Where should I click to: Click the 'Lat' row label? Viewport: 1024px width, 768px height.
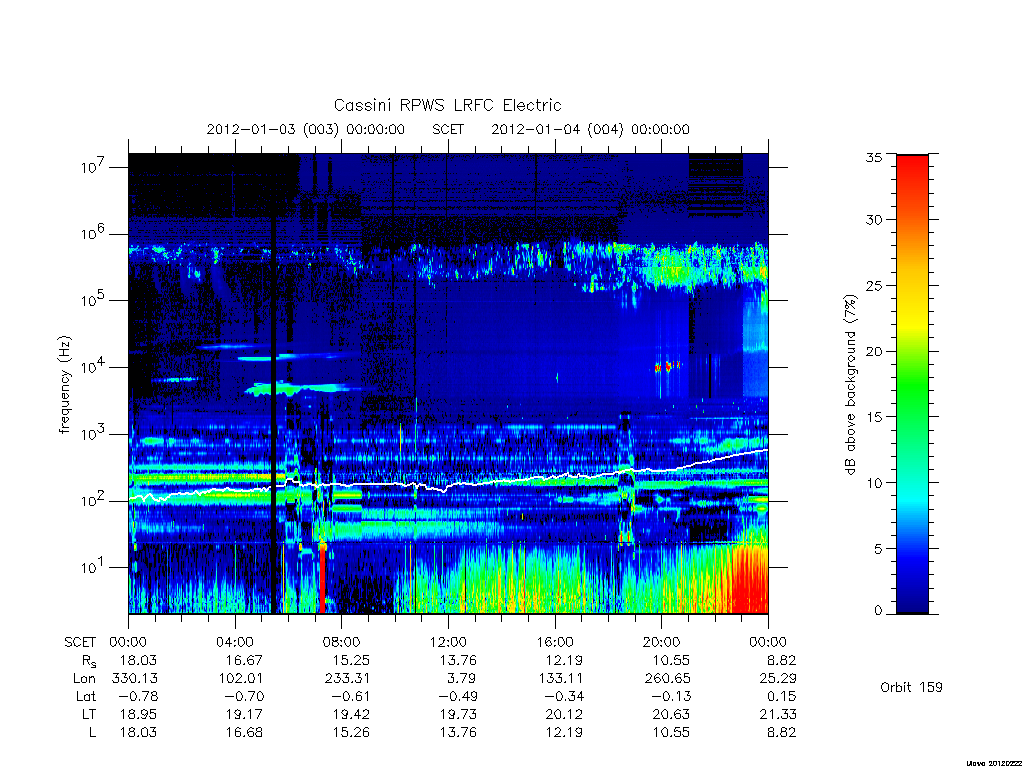[x=86, y=696]
